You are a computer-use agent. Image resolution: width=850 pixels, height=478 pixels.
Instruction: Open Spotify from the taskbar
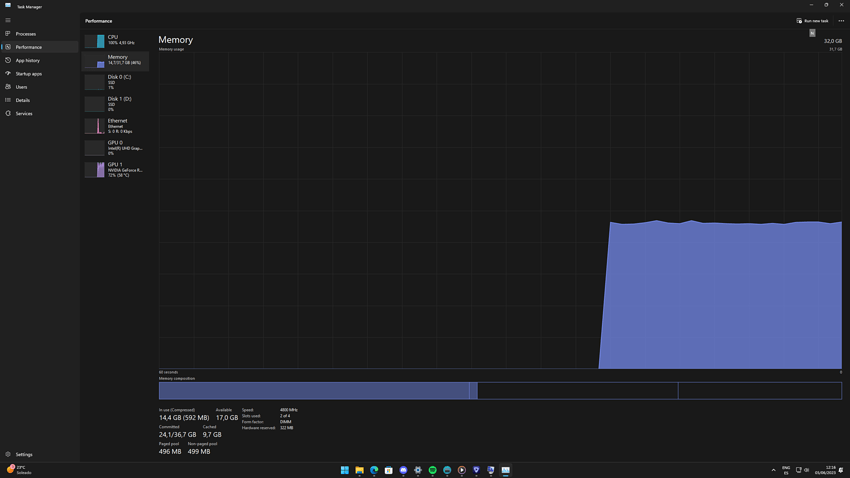[433, 470]
